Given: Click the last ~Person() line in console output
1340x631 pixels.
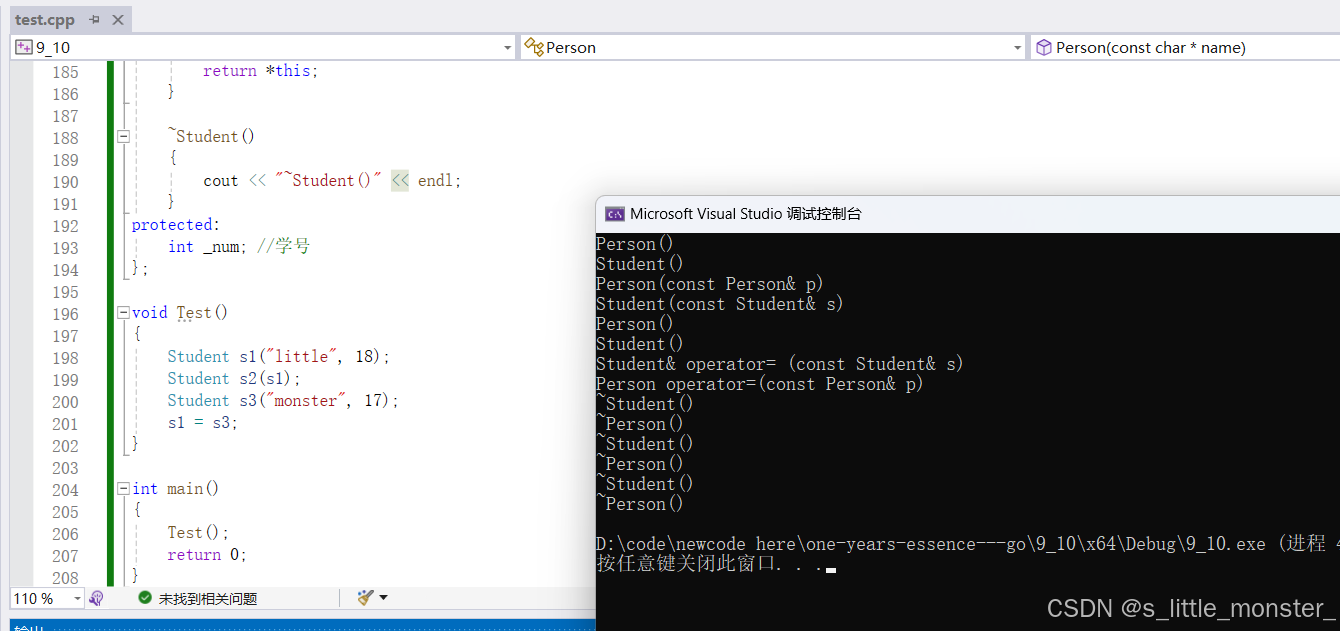Looking at the screenshot, I should tap(640, 504).
